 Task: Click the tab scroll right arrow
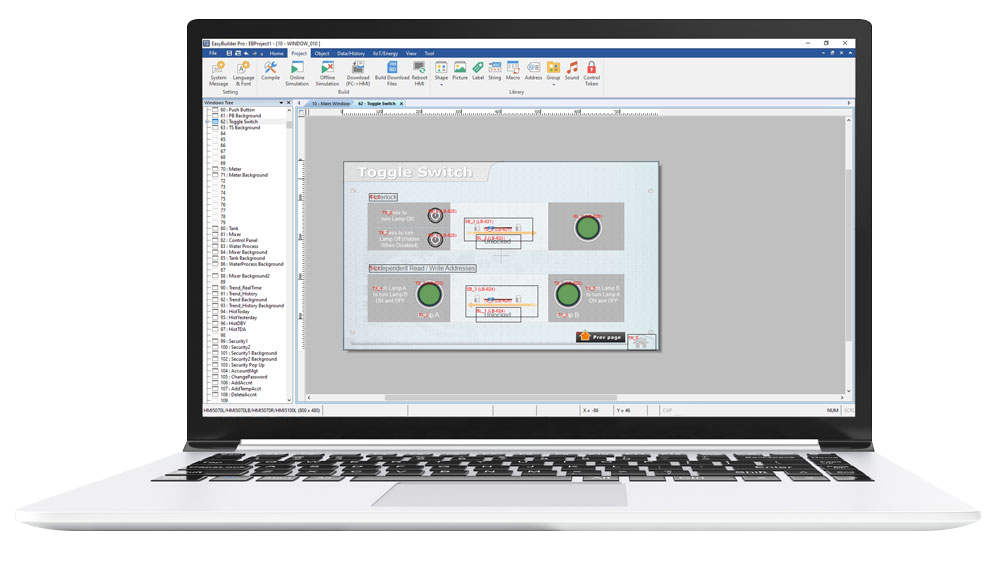(848, 103)
